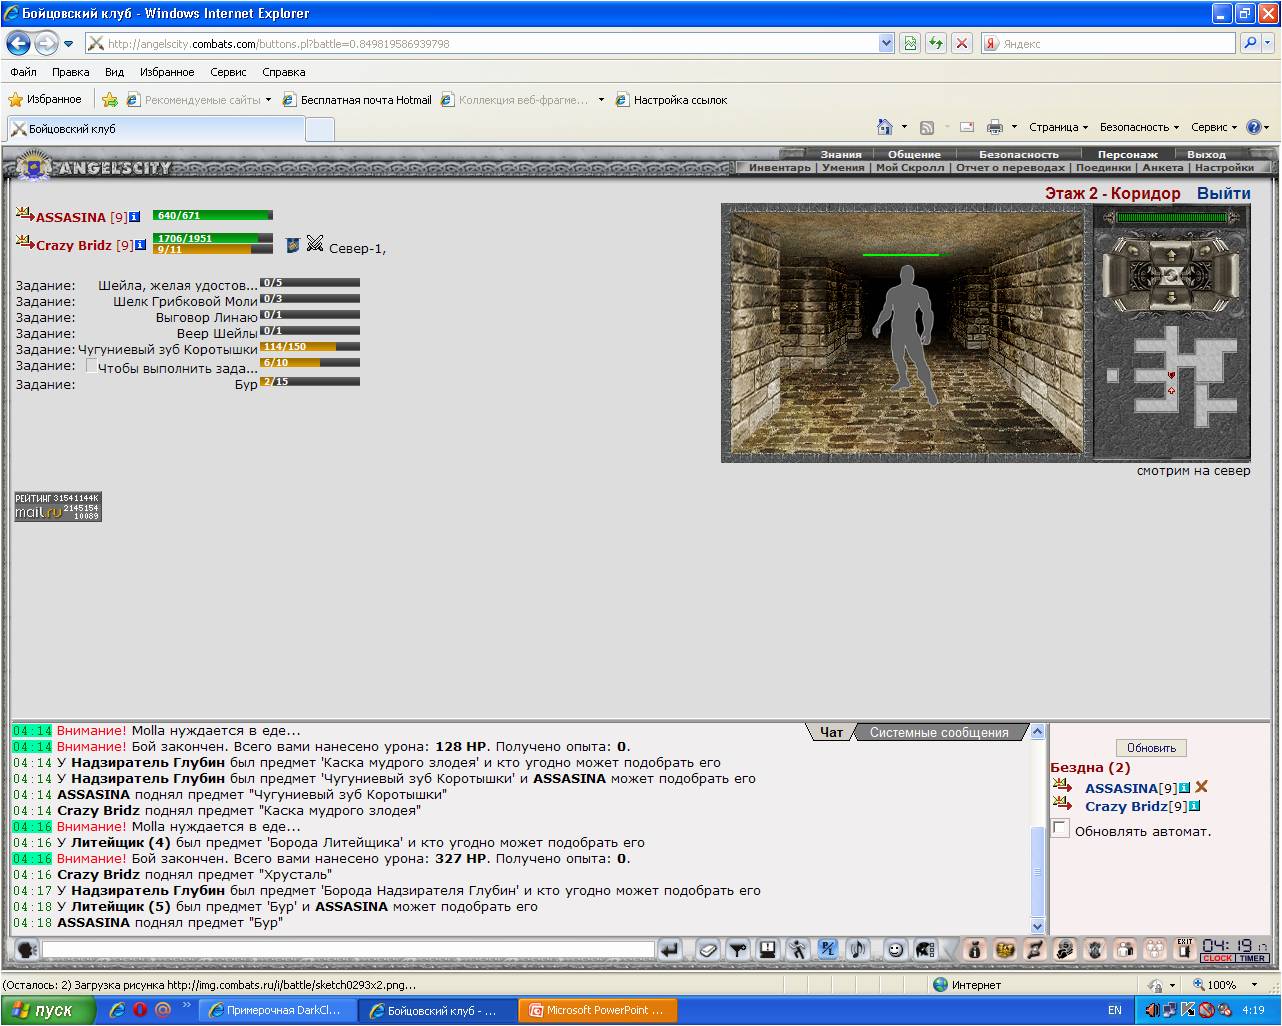Open the Настройки link in game menu
This screenshot has width=1282, height=1026.
coord(1224,167)
